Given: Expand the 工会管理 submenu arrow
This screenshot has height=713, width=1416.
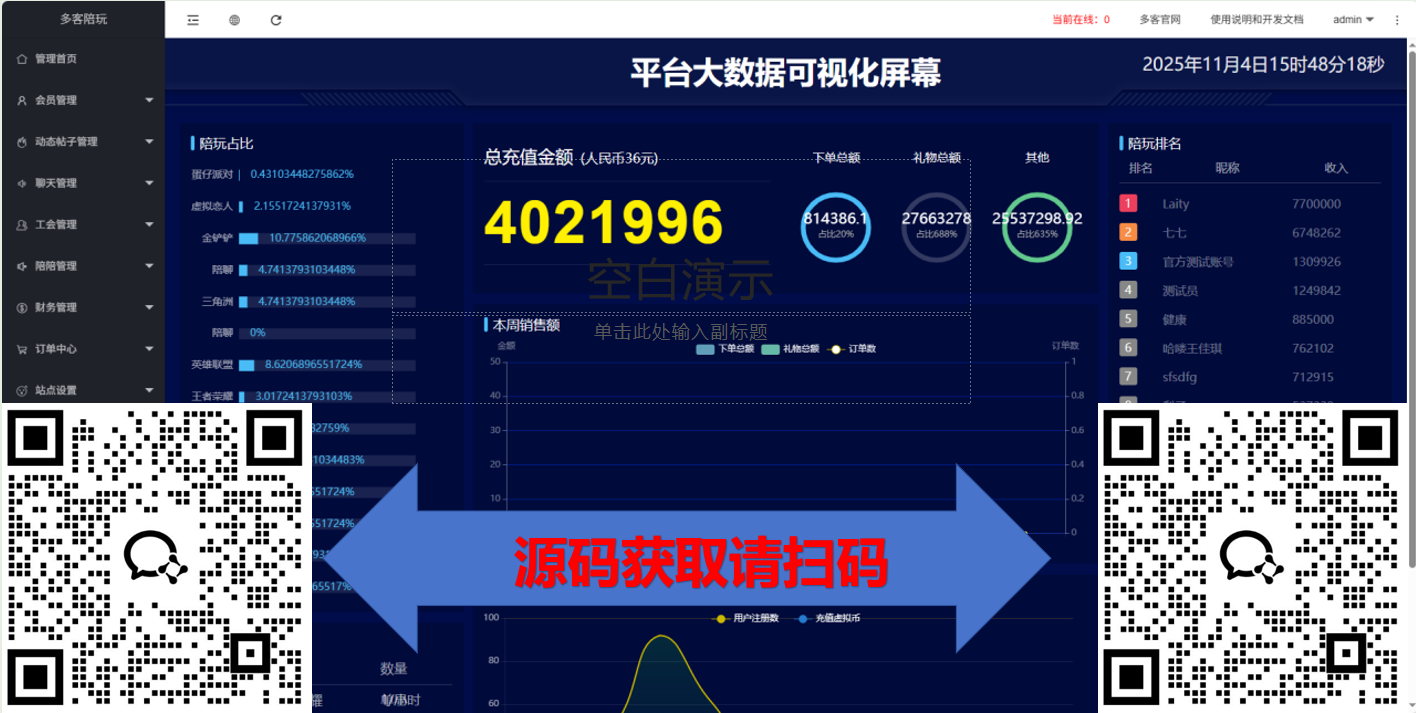Looking at the screenshot, I should point(149,225).
